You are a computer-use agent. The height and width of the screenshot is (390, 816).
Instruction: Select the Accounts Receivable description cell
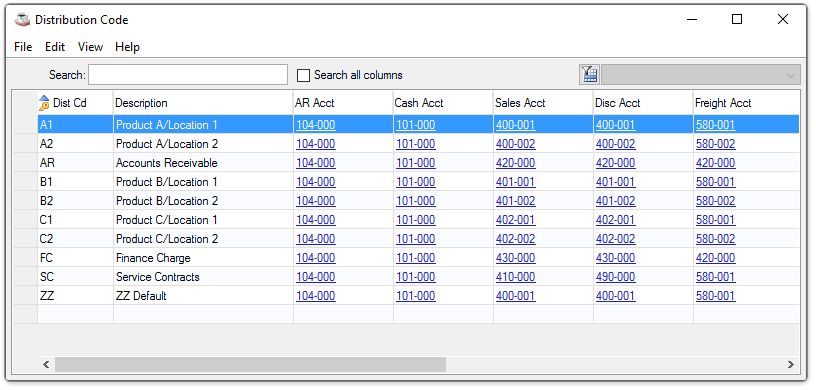coord(203,163)
